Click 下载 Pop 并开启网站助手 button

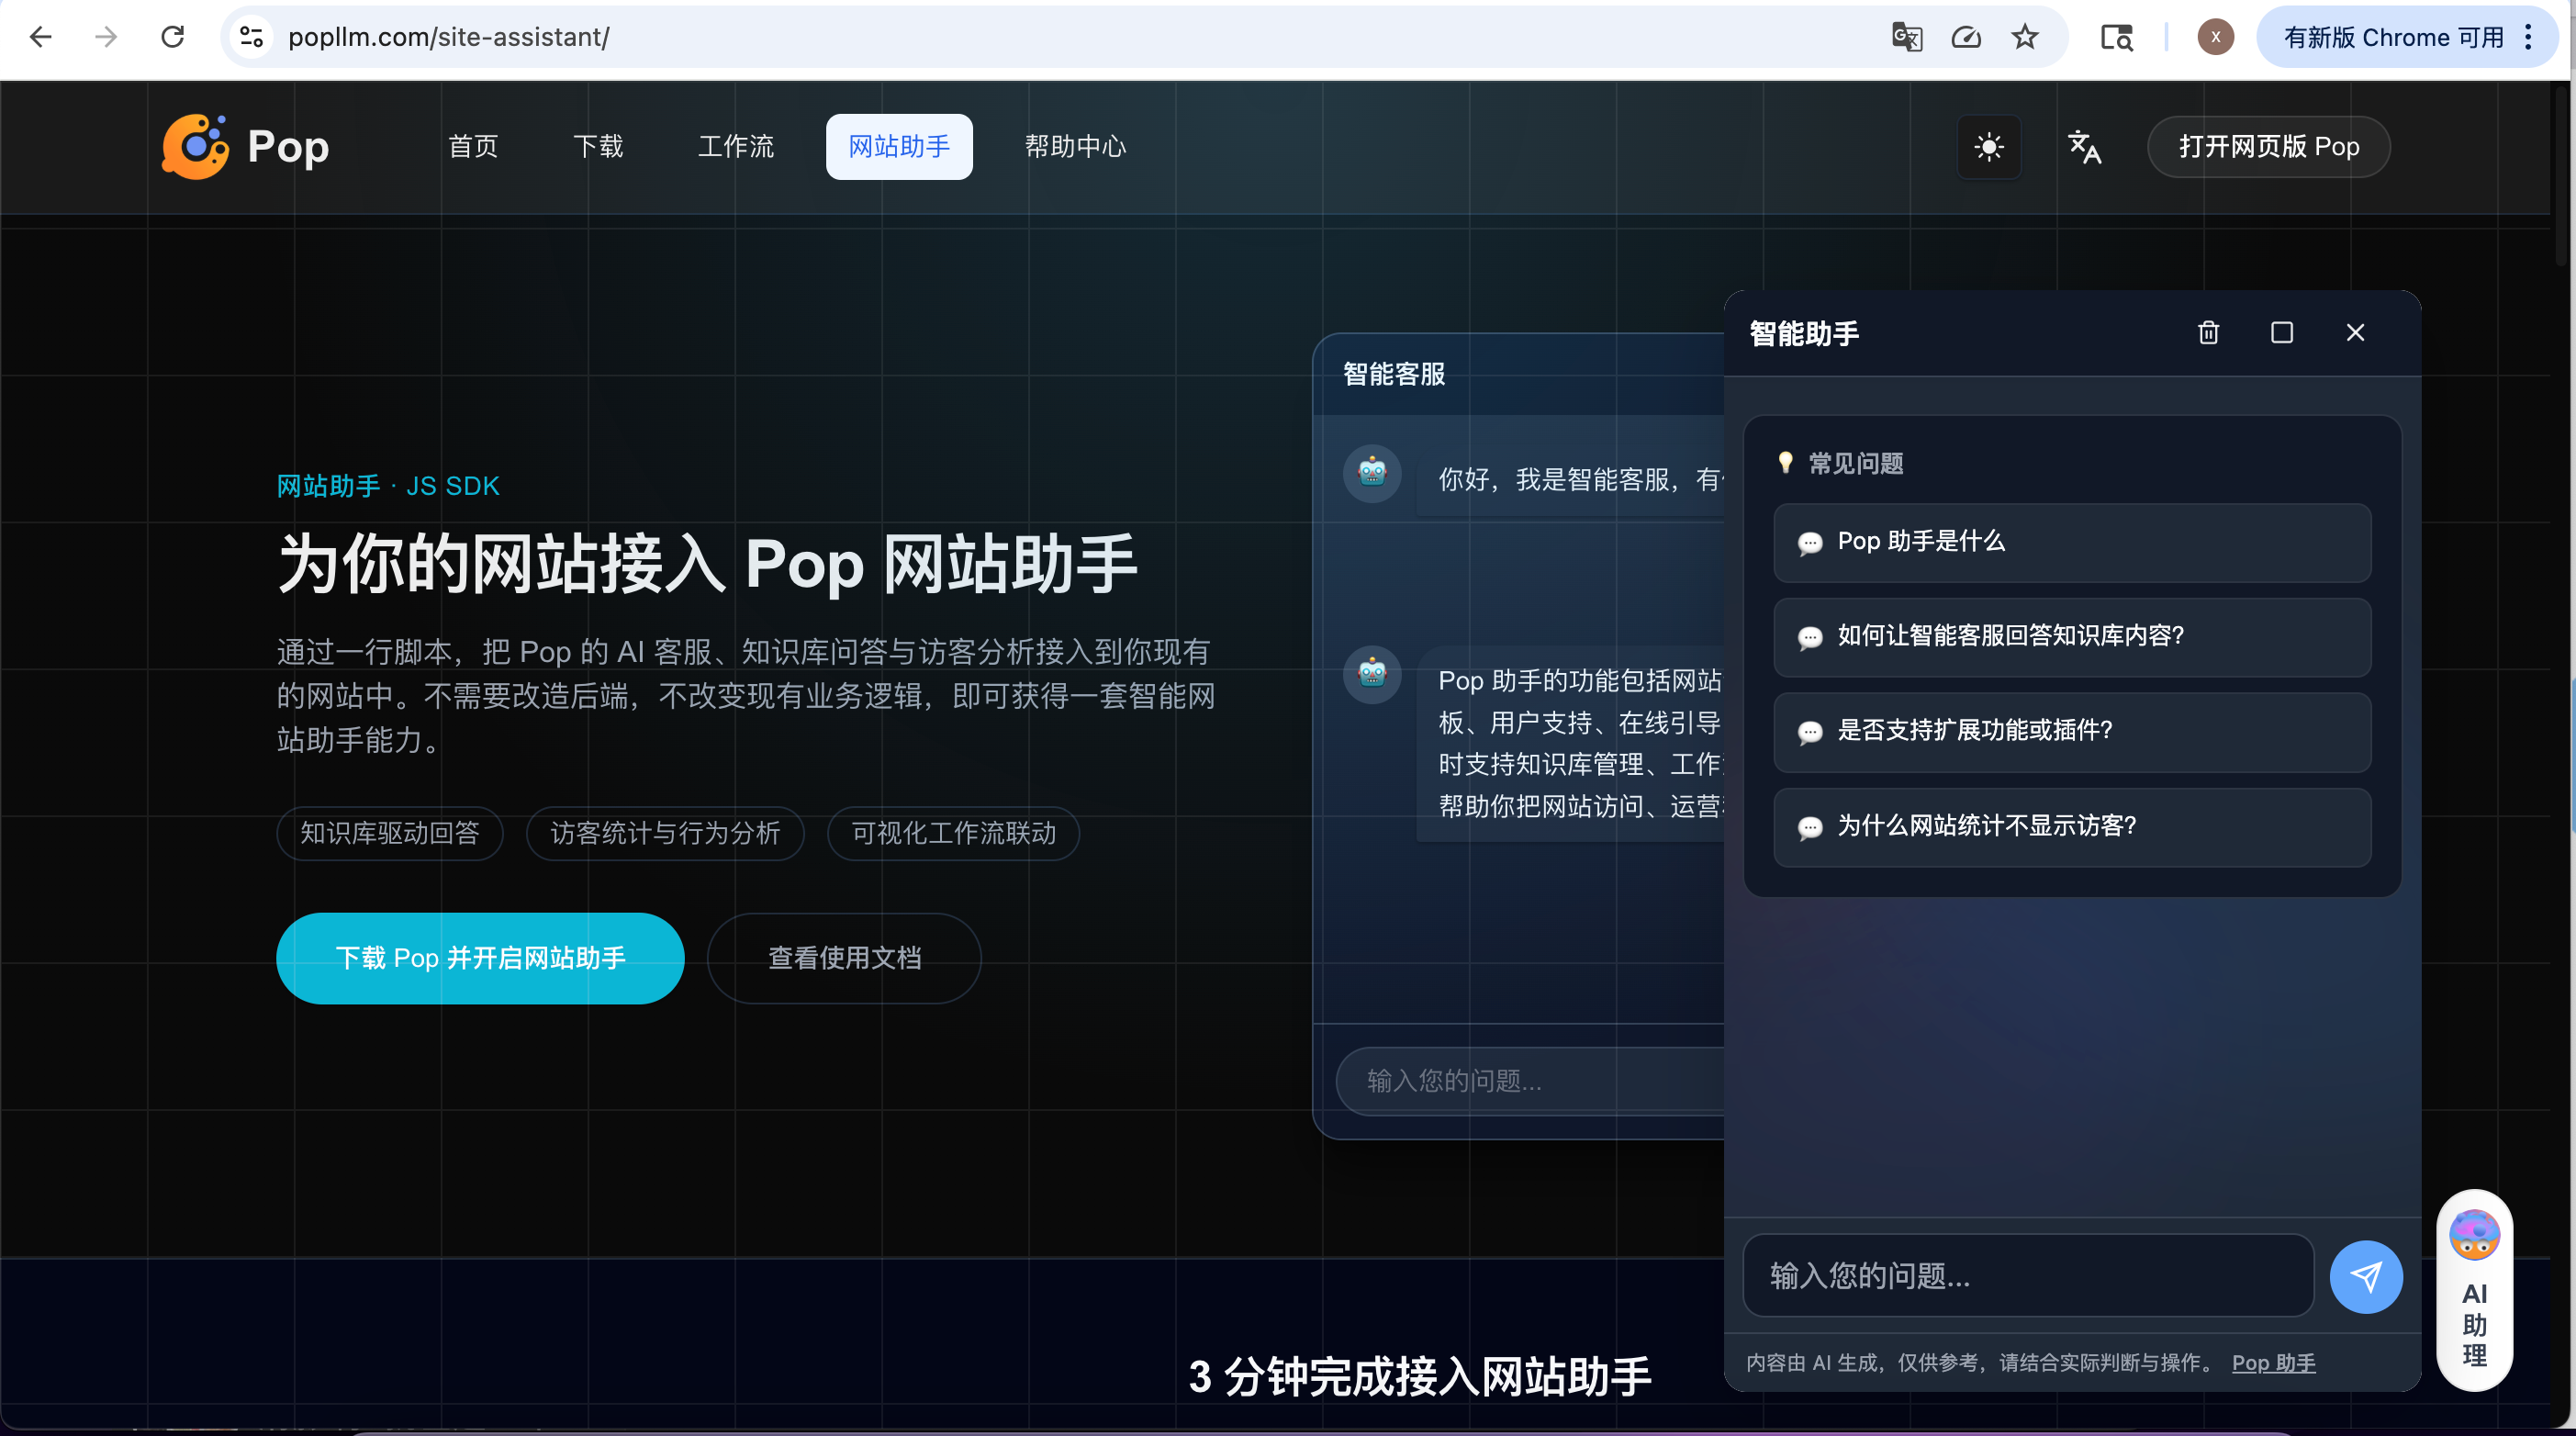[x=480, y=958]
